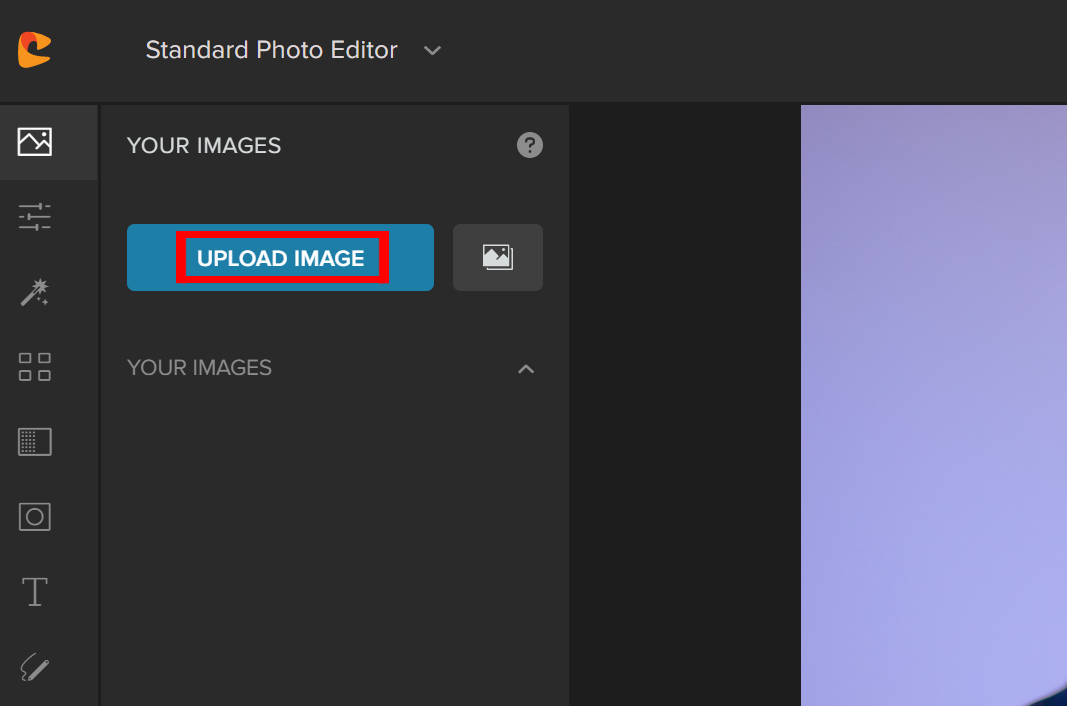Open the stock image library button
Screen dimensions: 1067x706
click(497, 258)
